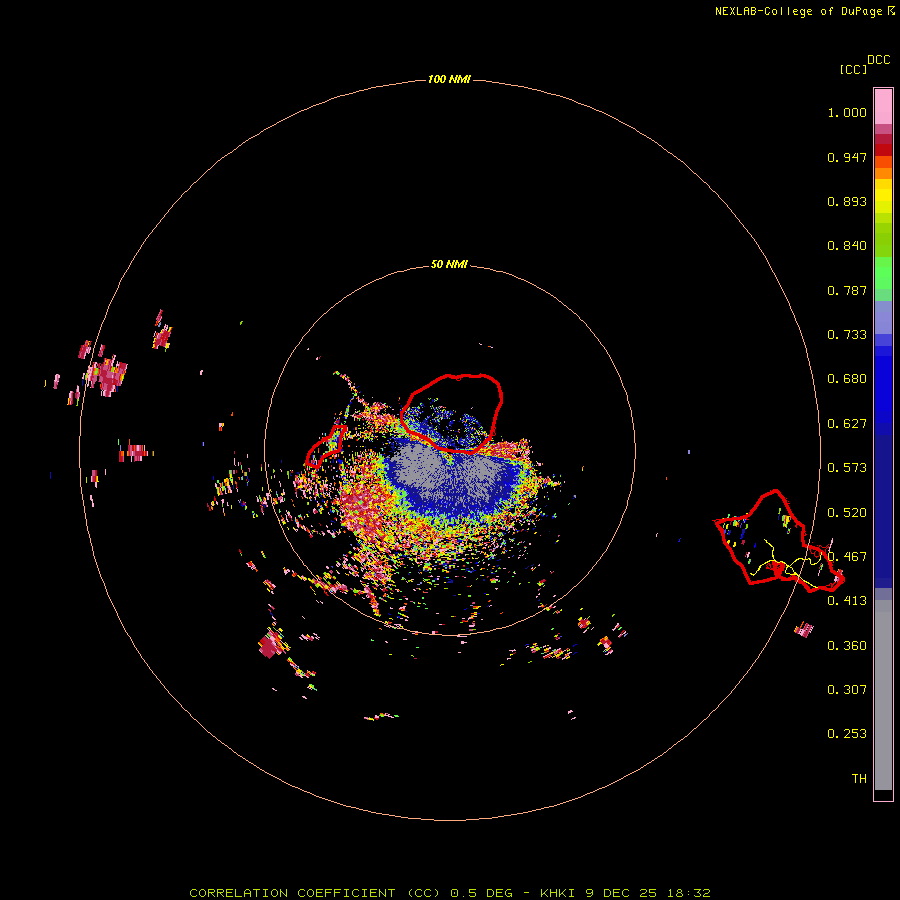
Task: Select the 0.573 legend value
Action: [847, 468]
